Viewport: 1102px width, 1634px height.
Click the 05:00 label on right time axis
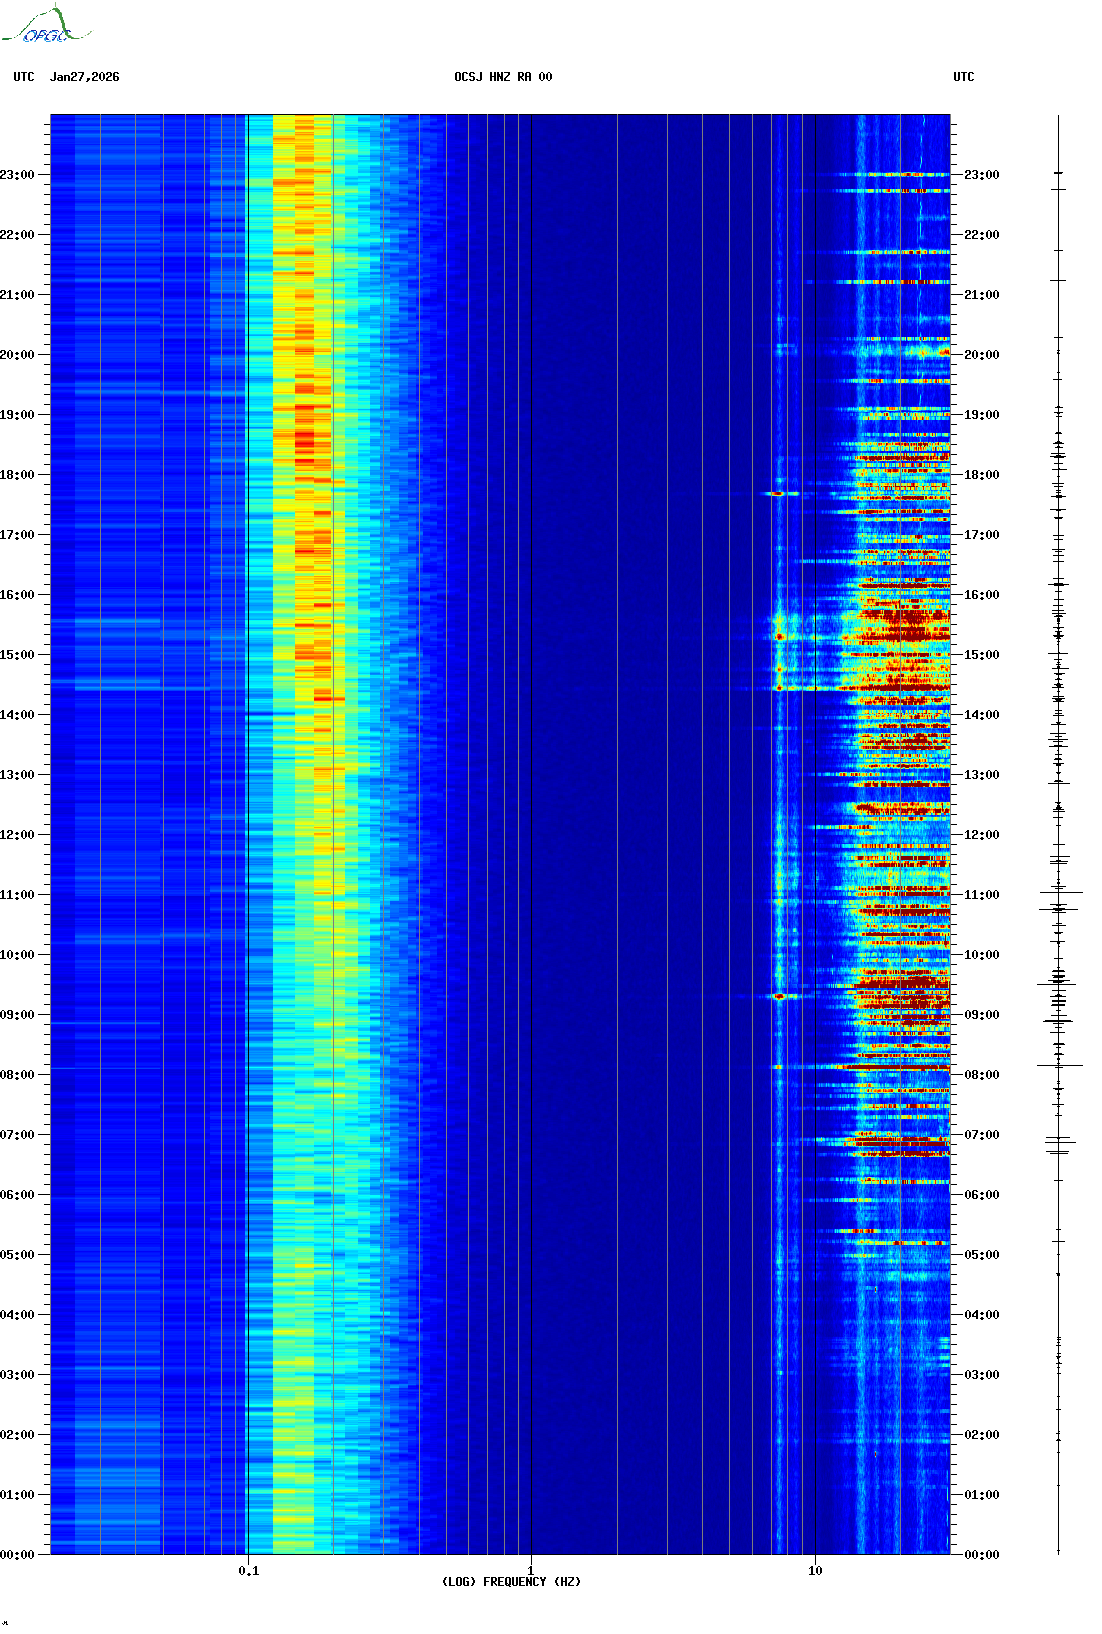tap(981, 1255)
